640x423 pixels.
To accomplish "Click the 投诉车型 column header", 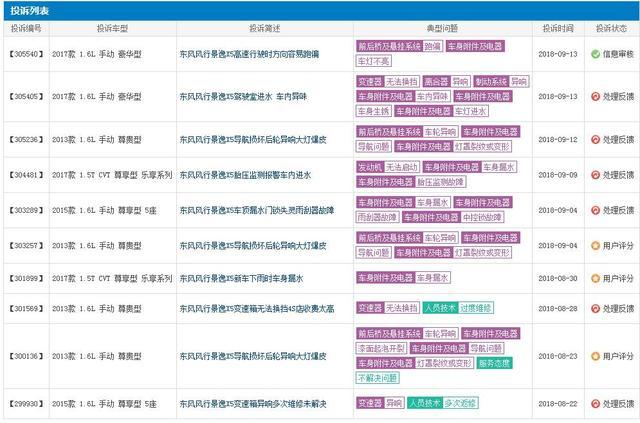I will [112, 28].
